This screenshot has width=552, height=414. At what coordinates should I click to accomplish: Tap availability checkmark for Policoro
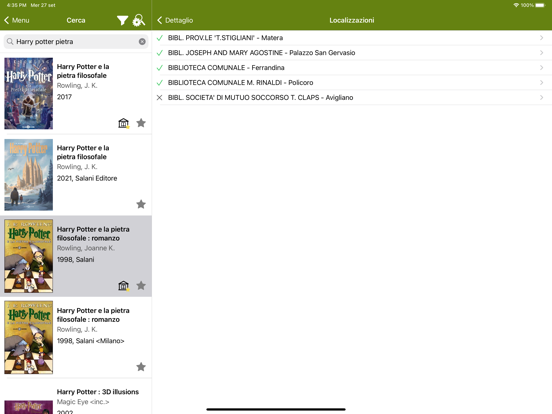(159, 83)
